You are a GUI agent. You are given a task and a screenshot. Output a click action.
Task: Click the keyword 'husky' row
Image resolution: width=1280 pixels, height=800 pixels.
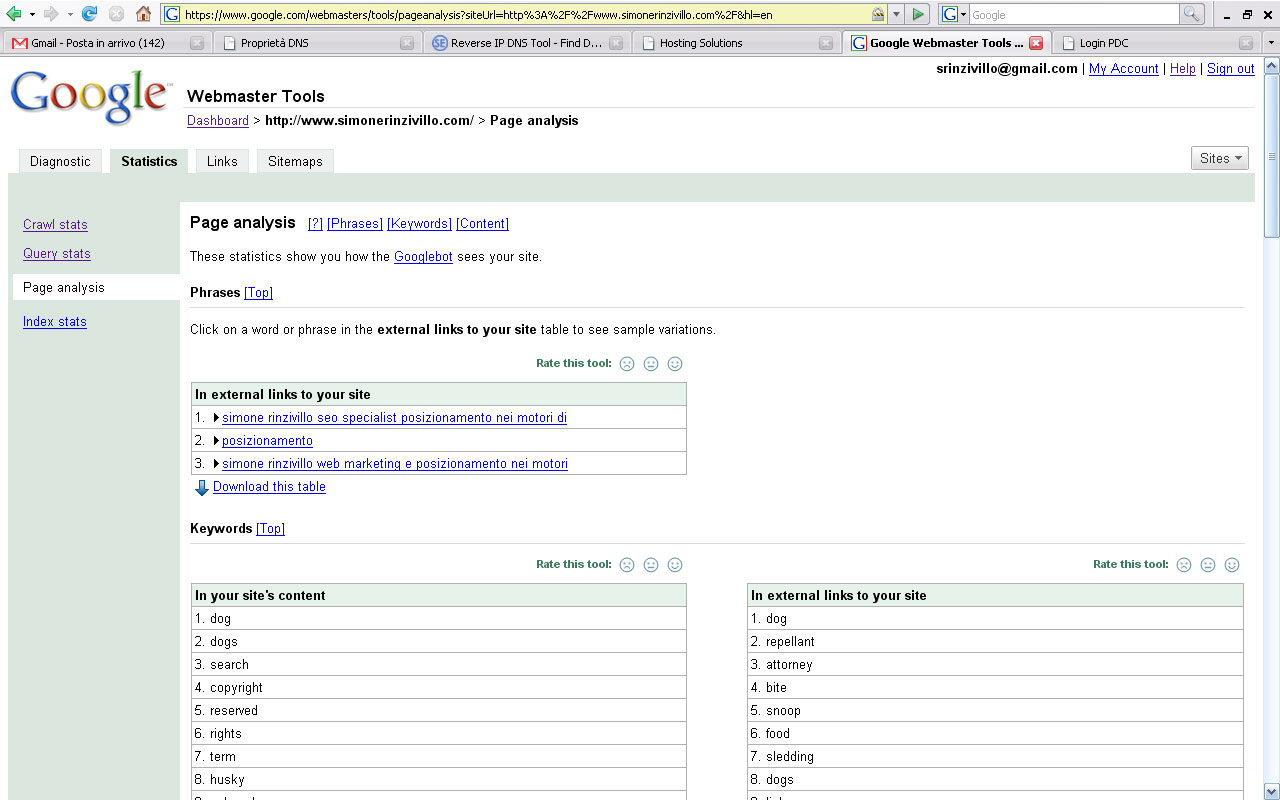439,780
